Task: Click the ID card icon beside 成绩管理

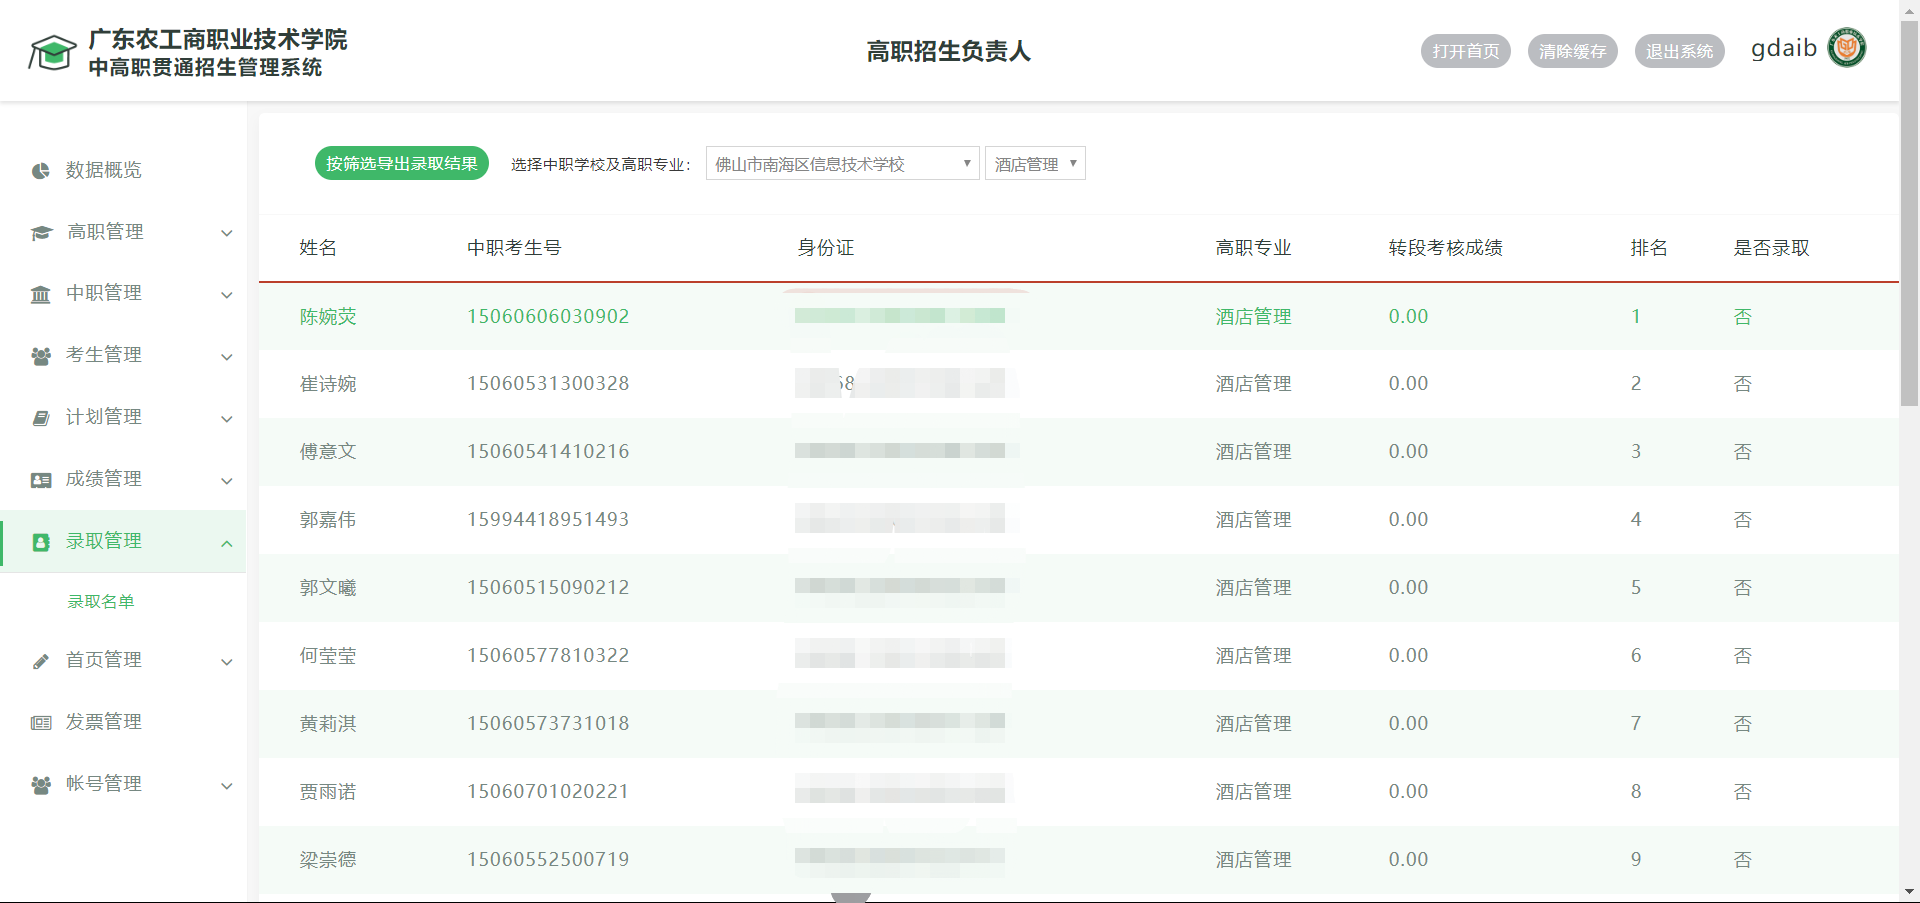Action: click(41, 480)
